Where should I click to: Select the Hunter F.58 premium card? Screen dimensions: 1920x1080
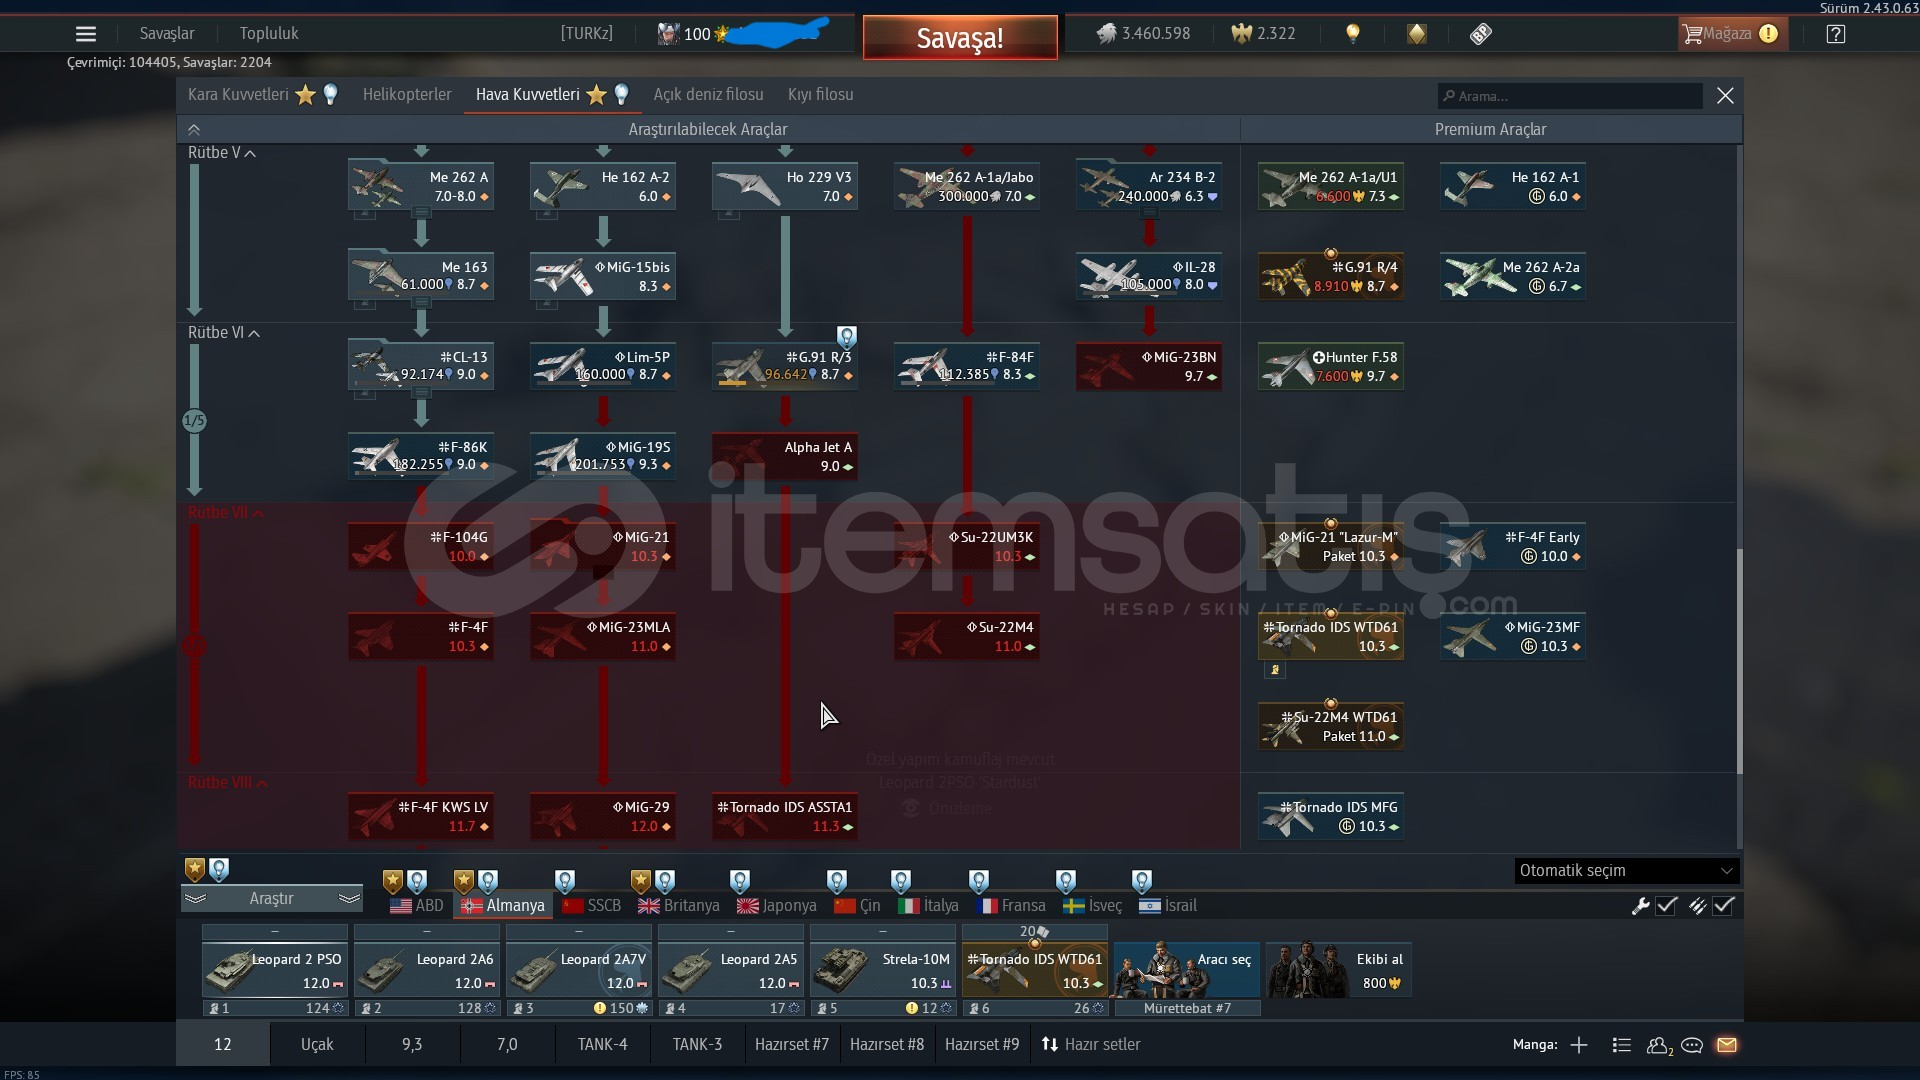1331,366
